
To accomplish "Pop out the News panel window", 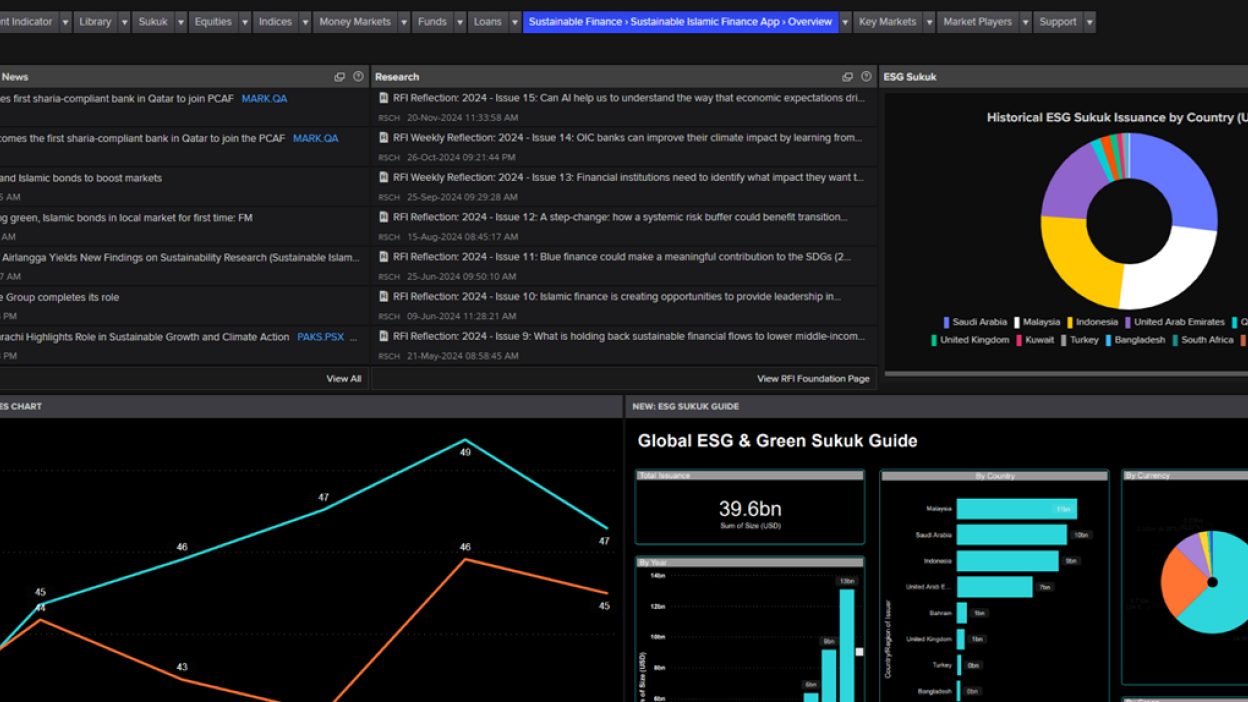I will tap(340, 77).
